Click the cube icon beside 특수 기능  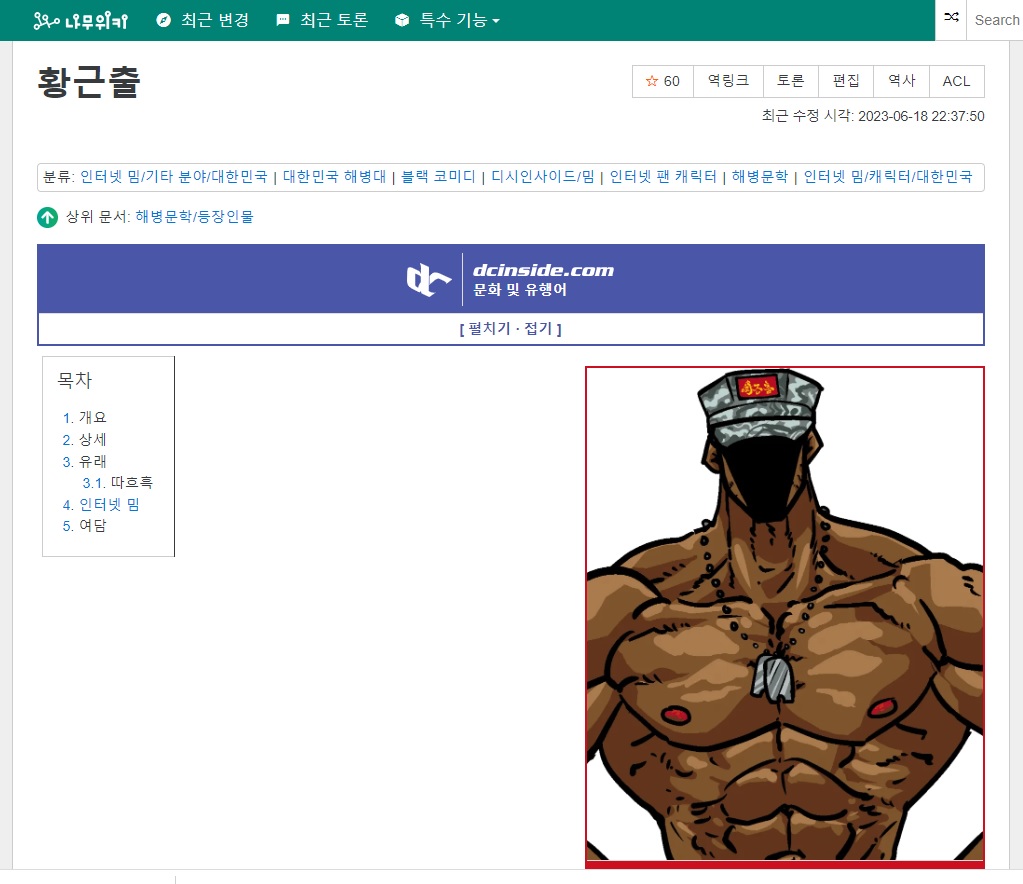[x=402, y=20]
